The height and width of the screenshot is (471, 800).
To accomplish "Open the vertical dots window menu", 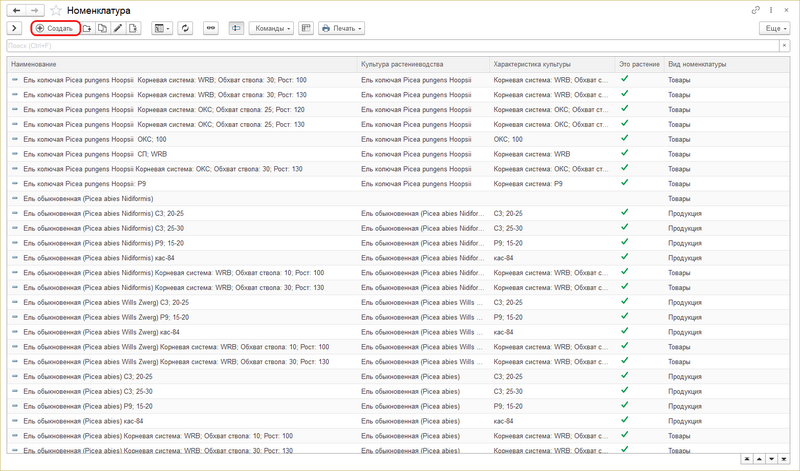I will point(771,10).
